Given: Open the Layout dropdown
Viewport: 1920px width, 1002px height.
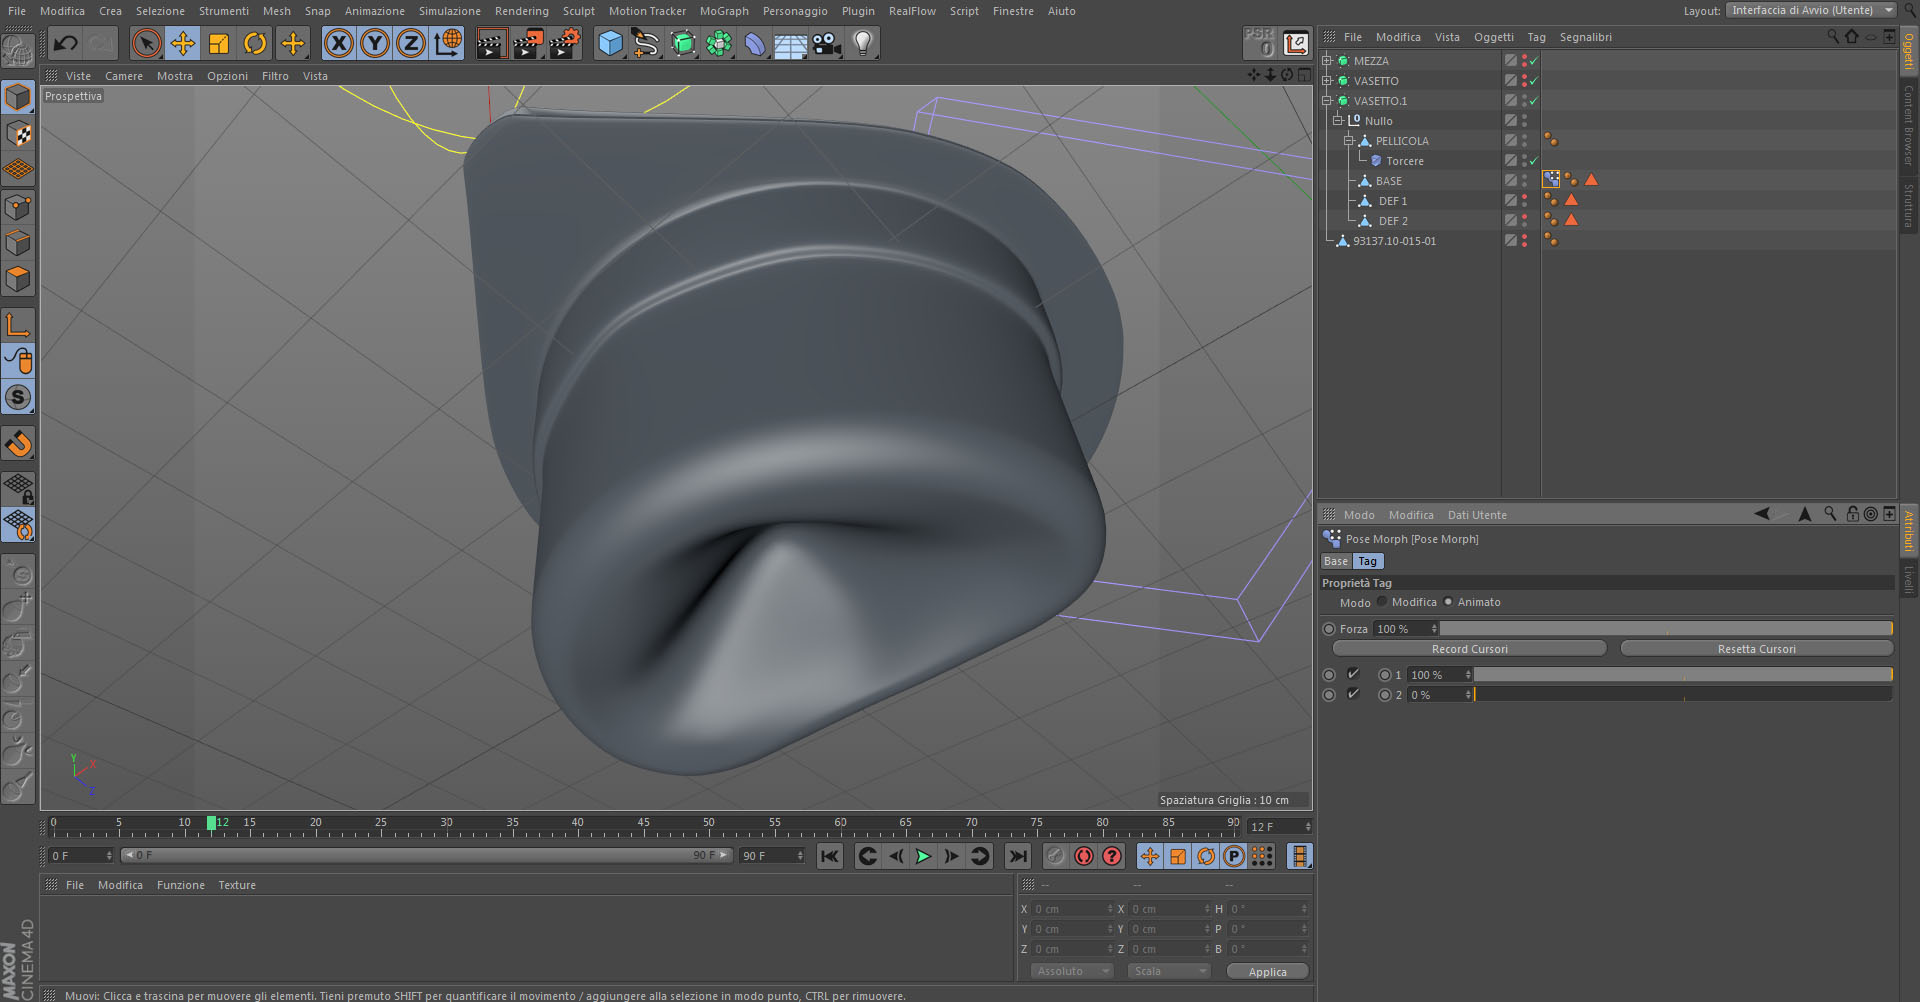Looking at the screenshot, I should (1811, 10).
